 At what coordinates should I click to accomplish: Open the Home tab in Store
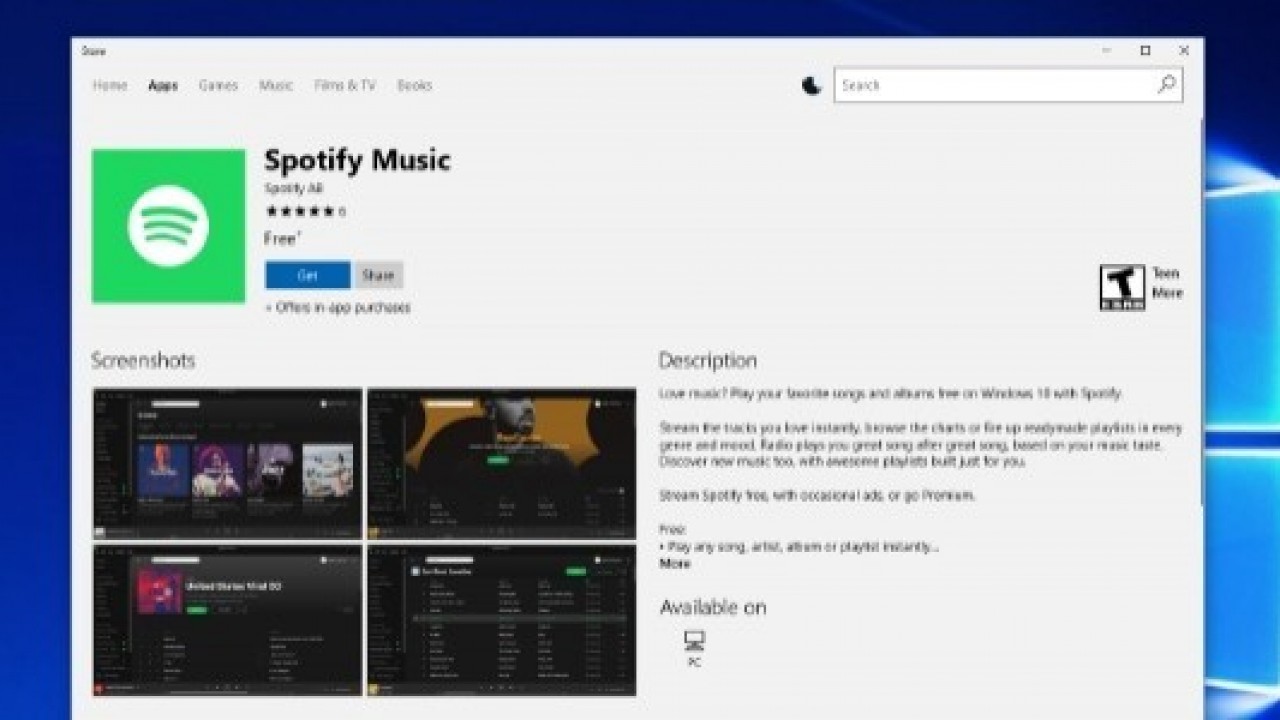tap(110, 86)
